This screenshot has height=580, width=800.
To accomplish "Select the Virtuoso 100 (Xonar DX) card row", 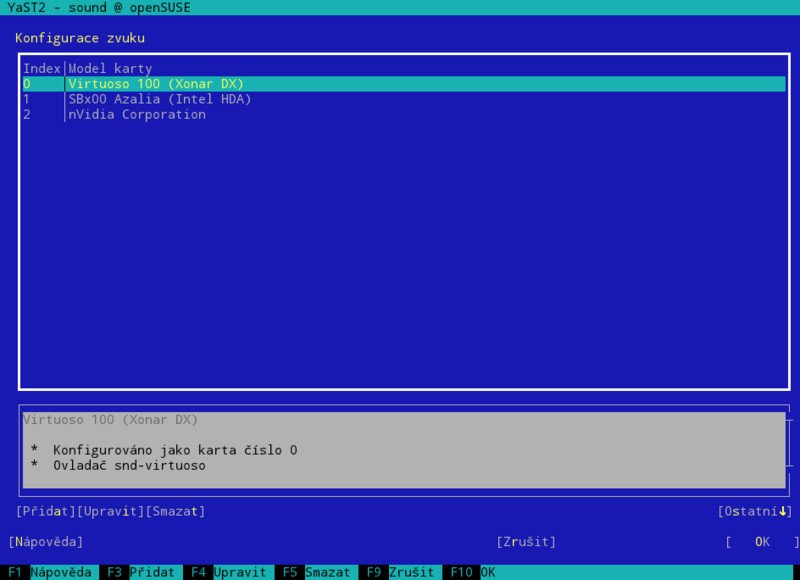I will (404, 84).
